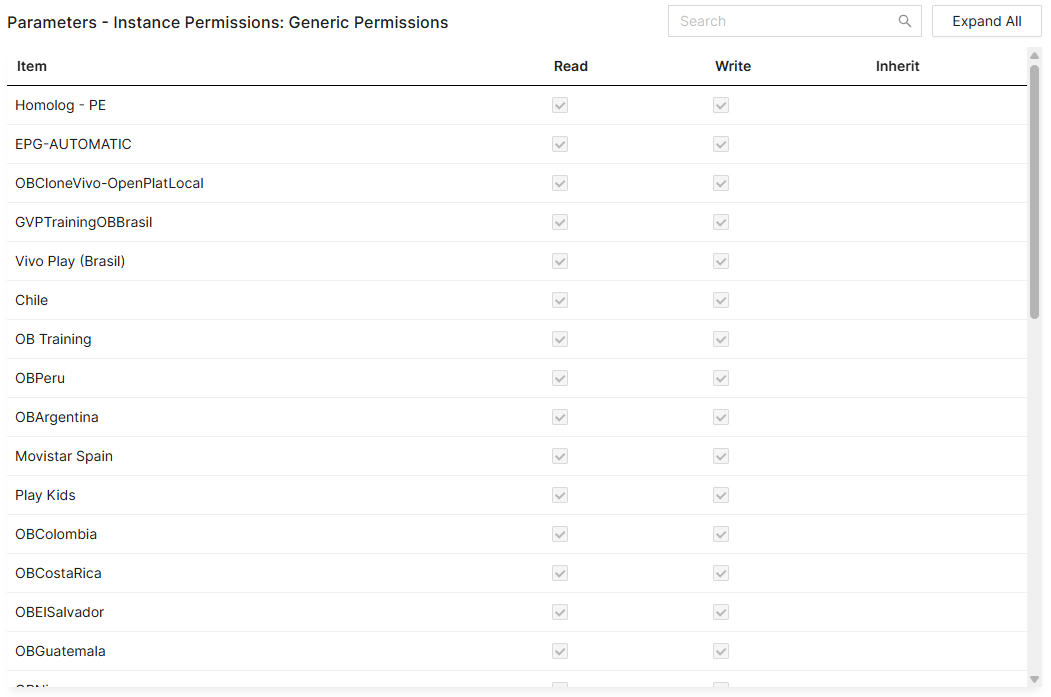Image resolution: width=1051 pixels, height=697 pixels.
Task: Click the vertical scrollbar thumb
Action: [x=1035, y=190]
